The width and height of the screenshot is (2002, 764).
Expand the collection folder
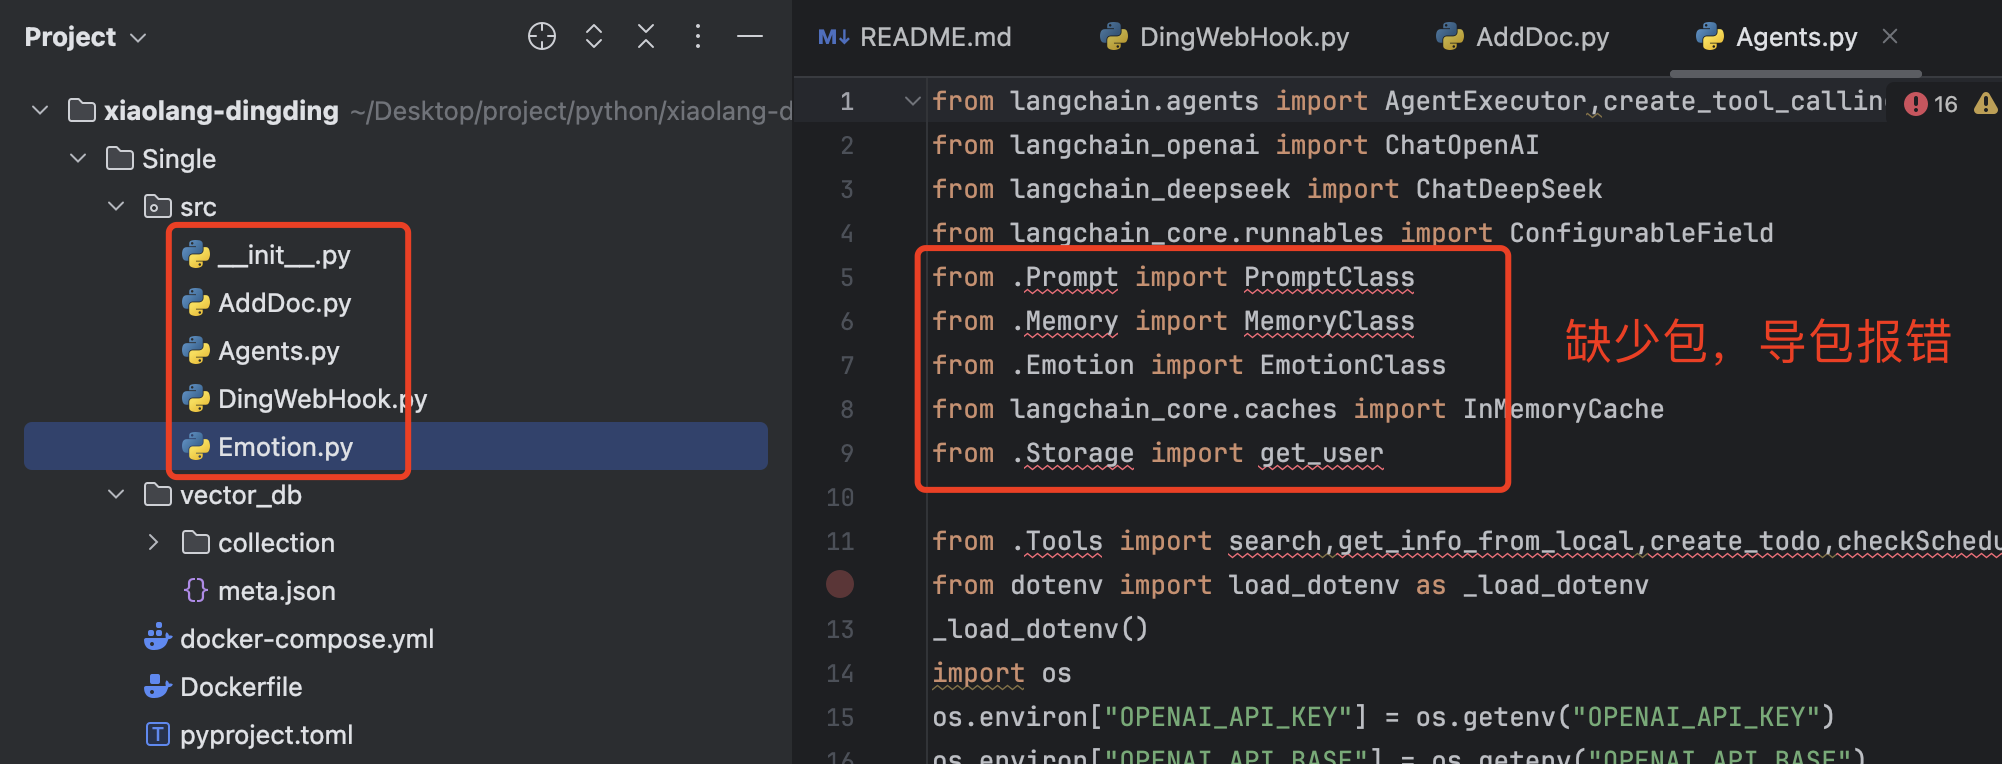[x=154, y=543]
